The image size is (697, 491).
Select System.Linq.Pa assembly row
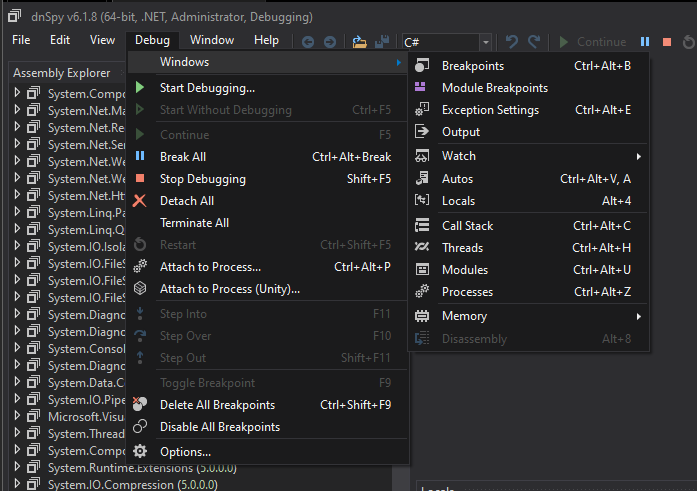pos(86,213)
